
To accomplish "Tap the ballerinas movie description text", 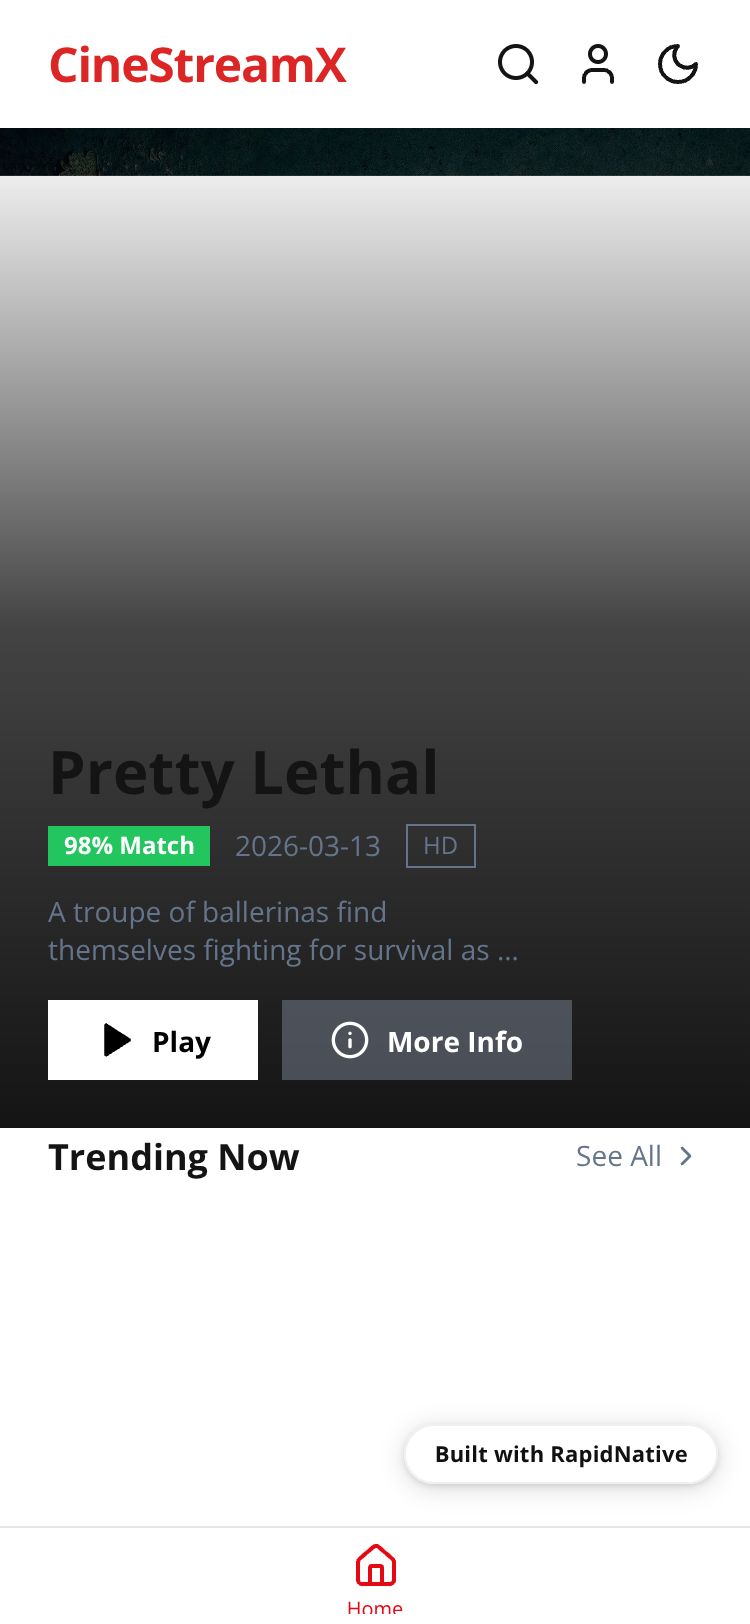I will pos(283,931).
